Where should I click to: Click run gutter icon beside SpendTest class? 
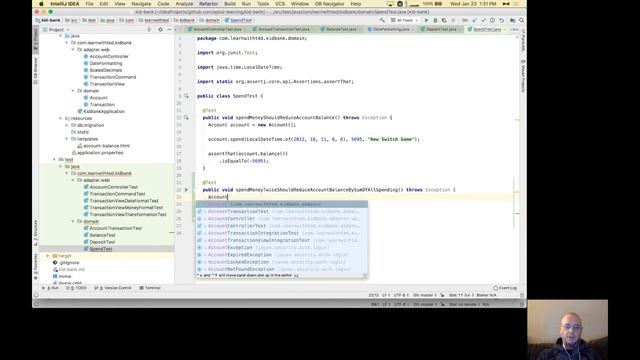(x=186, y=96)
